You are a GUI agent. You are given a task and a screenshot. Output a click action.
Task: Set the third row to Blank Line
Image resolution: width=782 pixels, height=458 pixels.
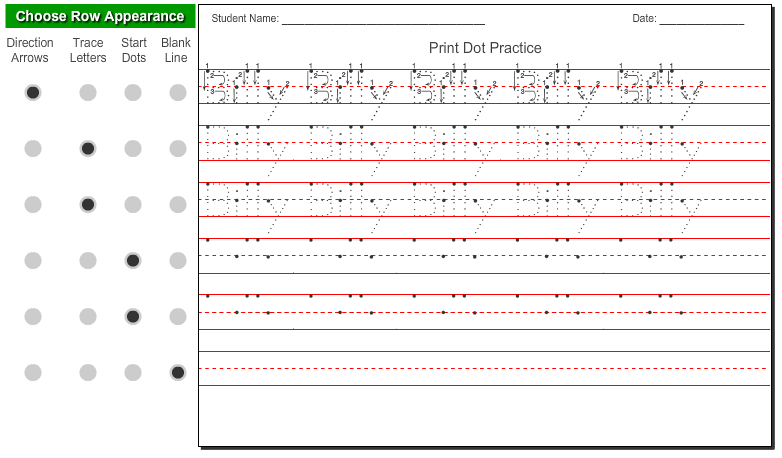178,204
